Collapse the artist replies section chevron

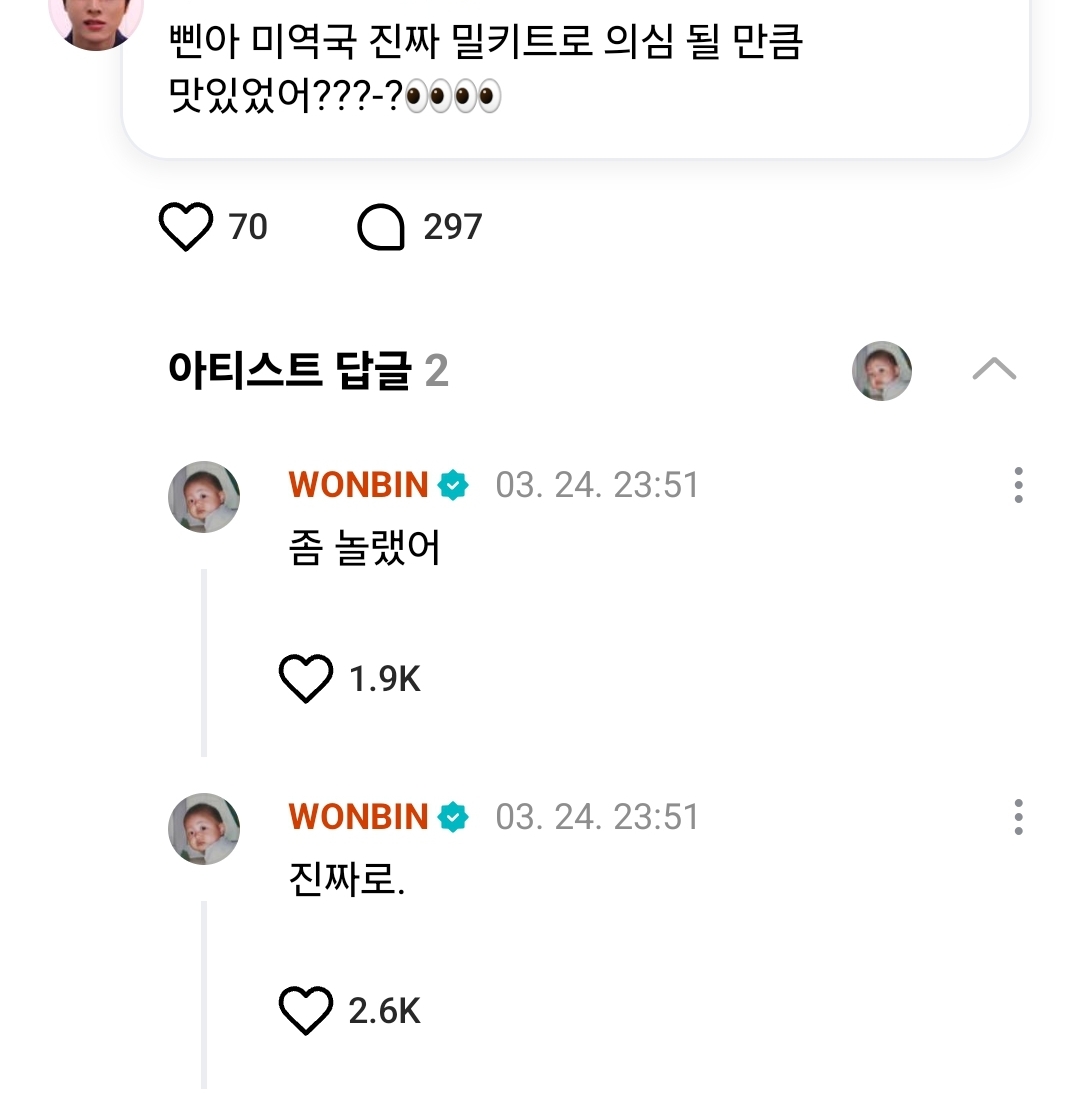click(994, 371)
